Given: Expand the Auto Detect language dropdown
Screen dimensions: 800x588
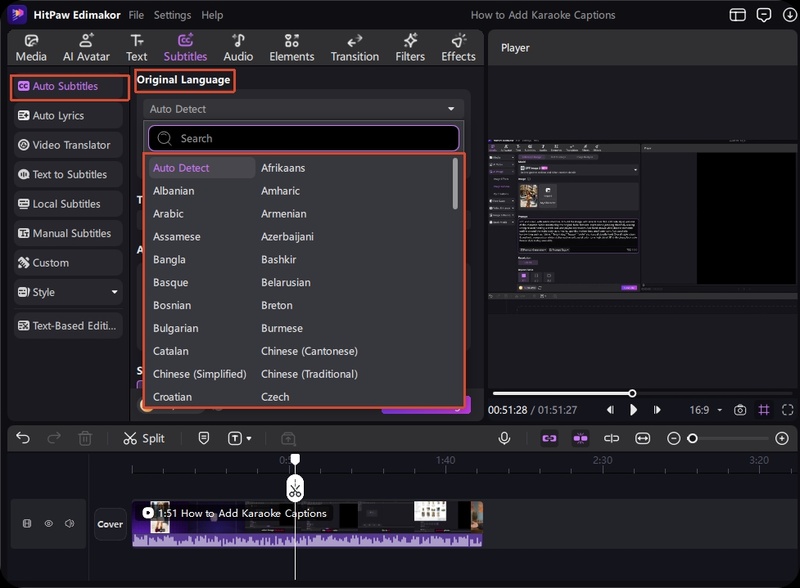Looking at the screenshot, I should [x=303, y=109].
